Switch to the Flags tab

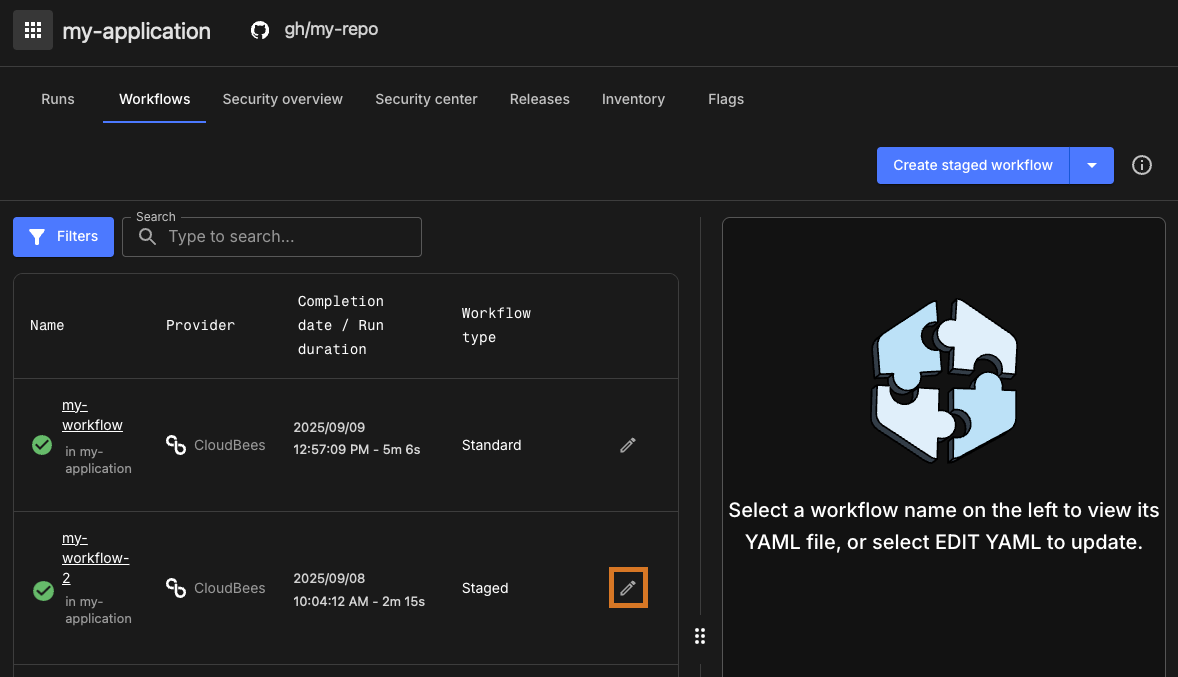pos(725,99)
